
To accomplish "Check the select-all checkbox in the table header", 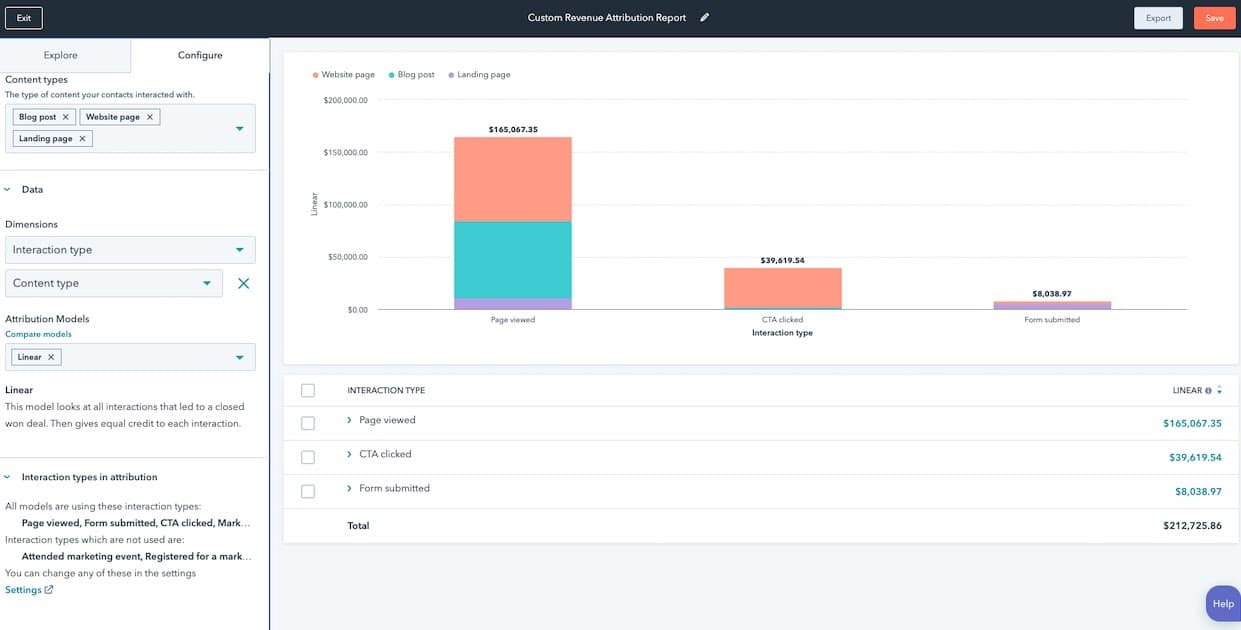I will [x=308, y=390].
